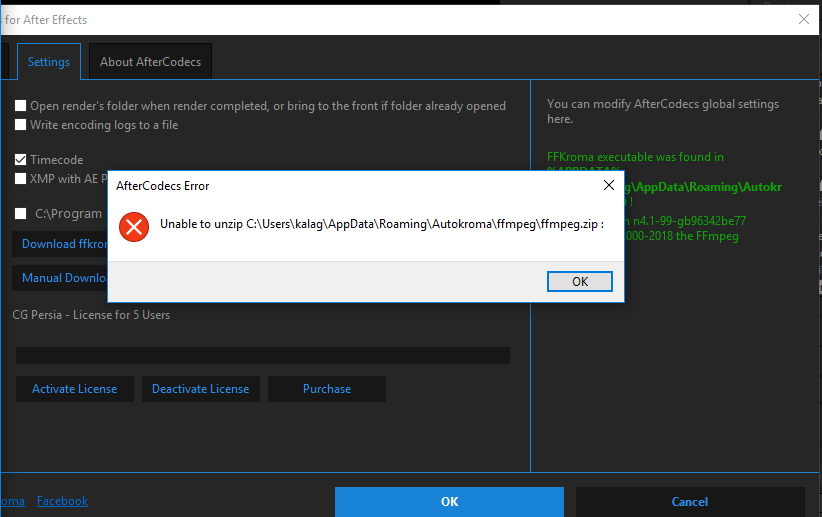
Task: Confirm settings with the blue OK button
Action: [x=449, y=502]
